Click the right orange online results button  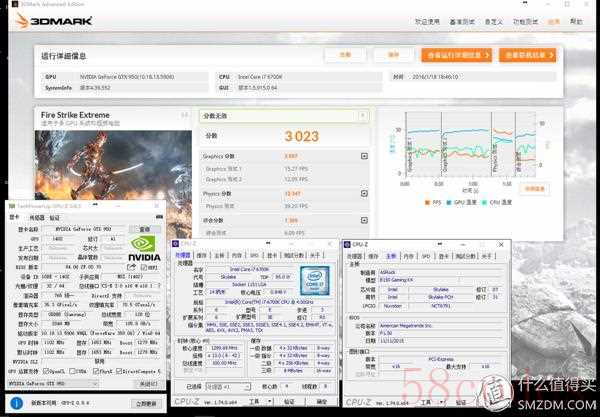pyautogui.click(x=527, y=55)
